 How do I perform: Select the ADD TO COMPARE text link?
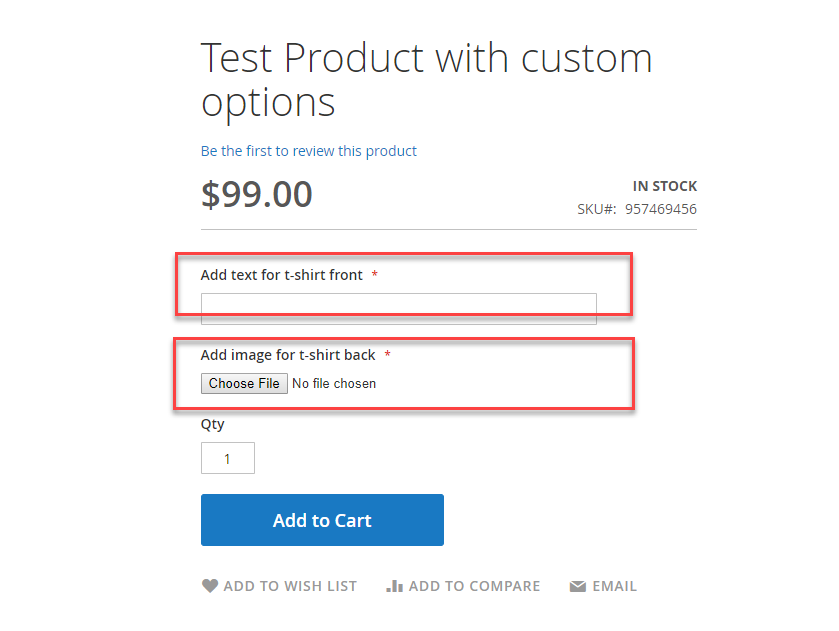coord(474,587)
